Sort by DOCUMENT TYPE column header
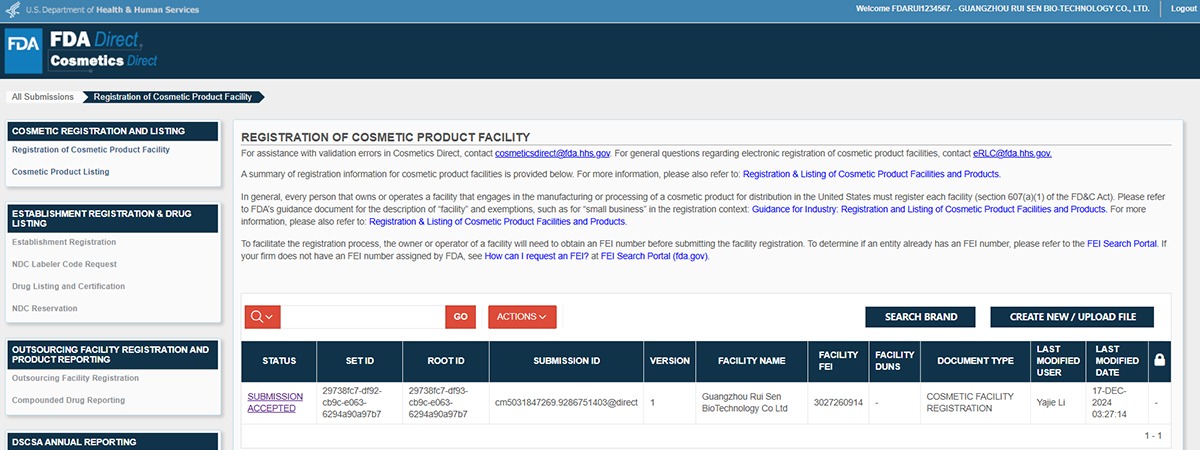The image size is (1200, 450). coord(975,361)
